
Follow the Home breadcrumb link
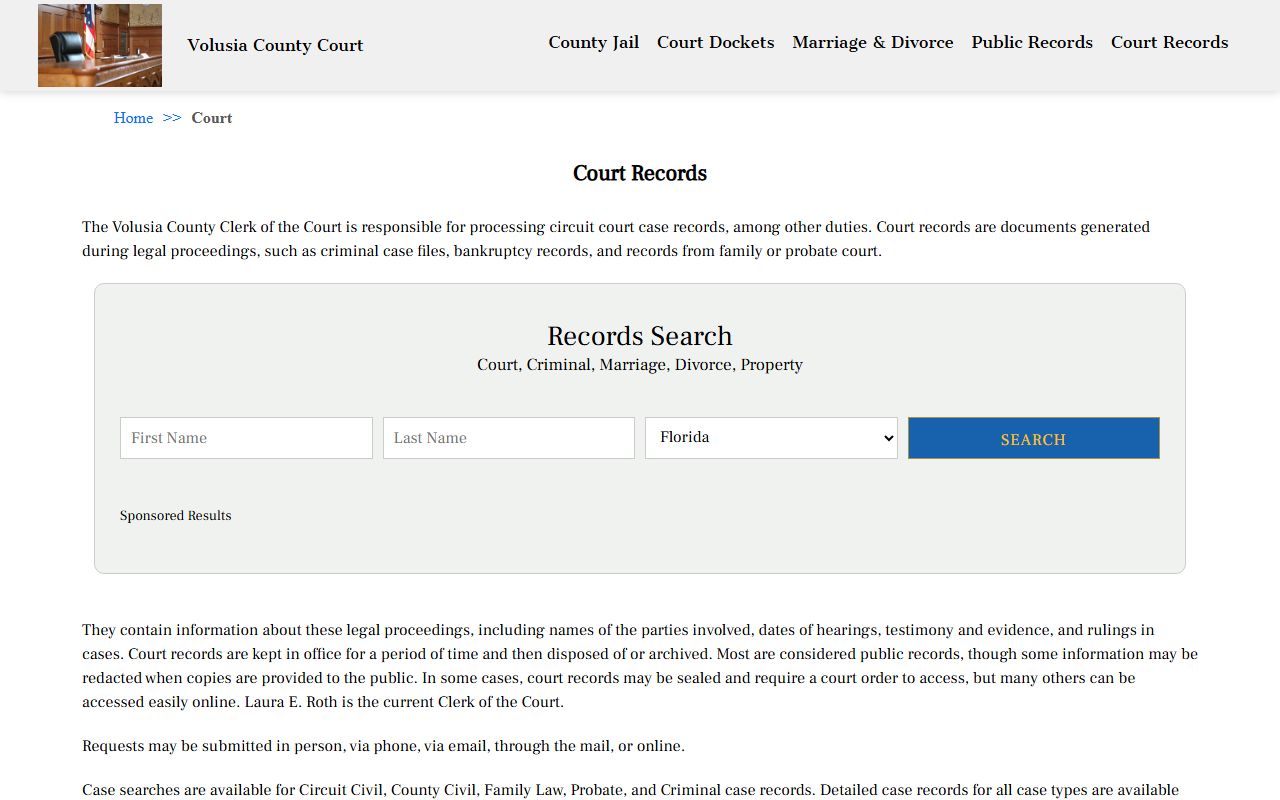pyautogui.click(x=133, y=118)
